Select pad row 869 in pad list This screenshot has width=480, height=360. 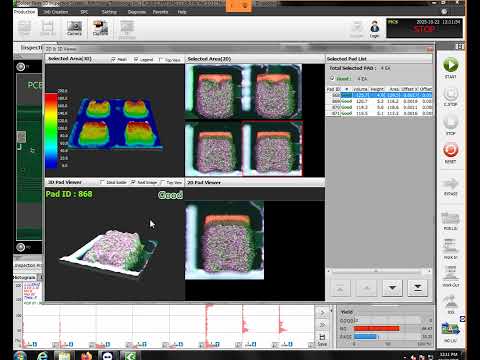379,101
